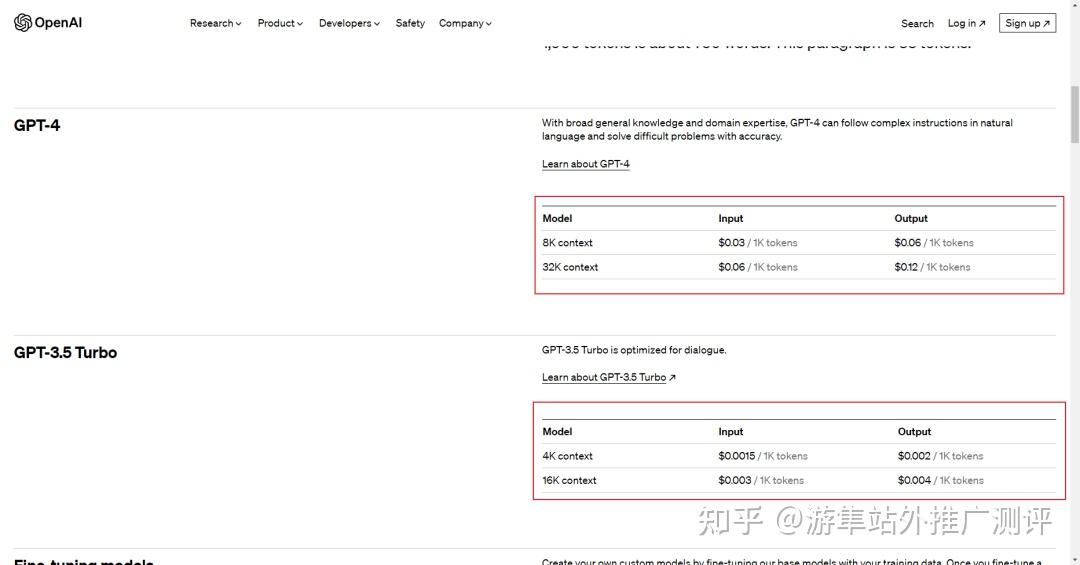
Task: Click the 32K context row label
Action: coord(570,267)
